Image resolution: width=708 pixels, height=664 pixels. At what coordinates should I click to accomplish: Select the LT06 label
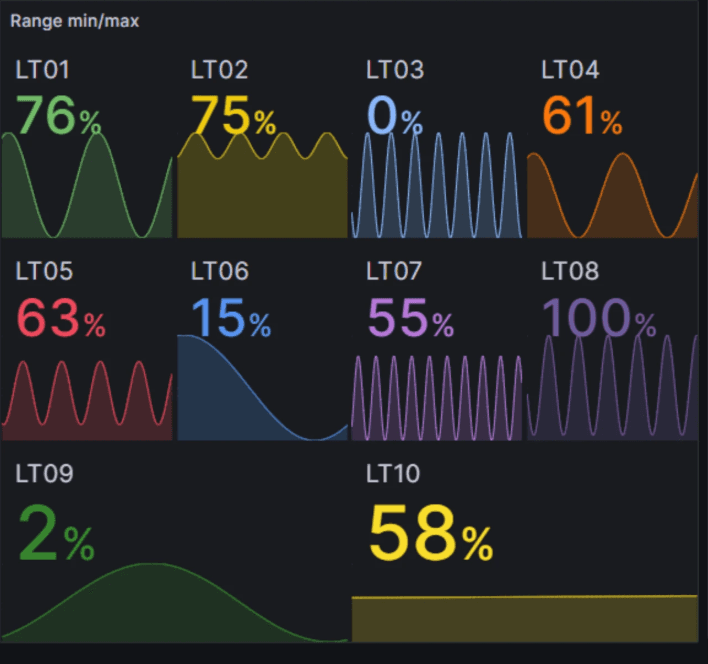pyautogui.click(x=219, y=271)
